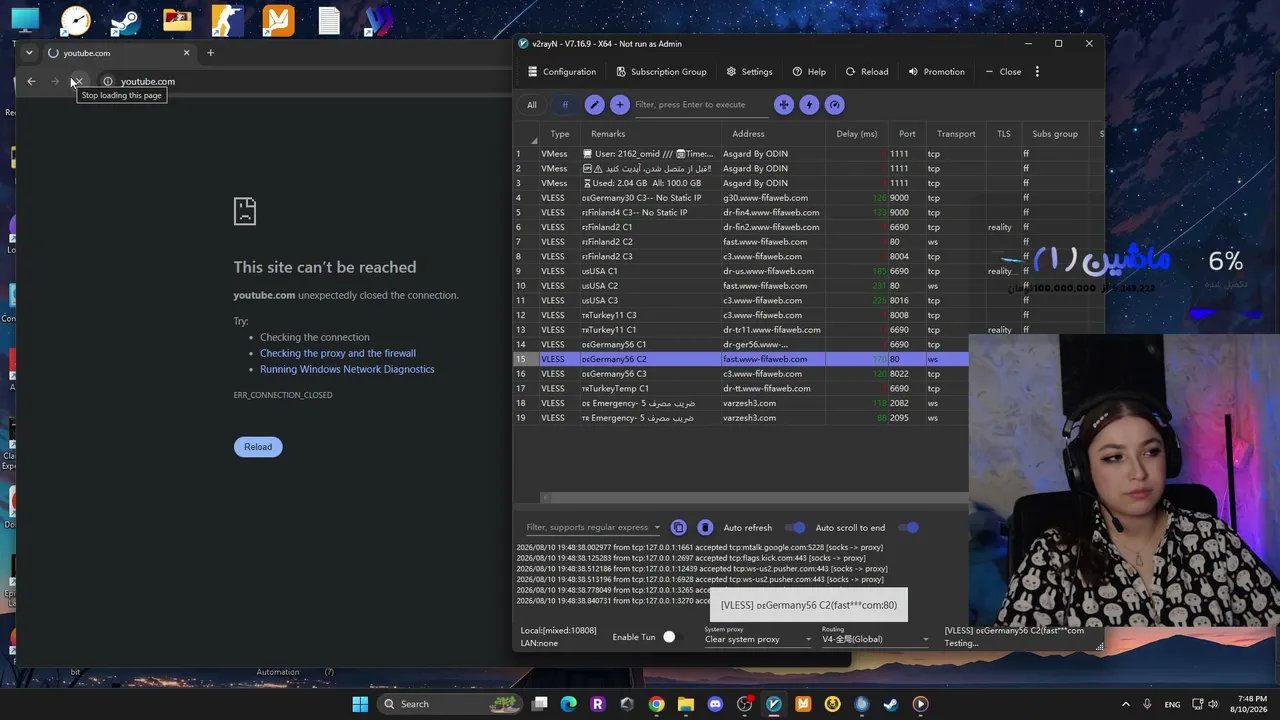1280x720 pixels.
Task: Open the Promotion menu item
Action: [936, 72]
